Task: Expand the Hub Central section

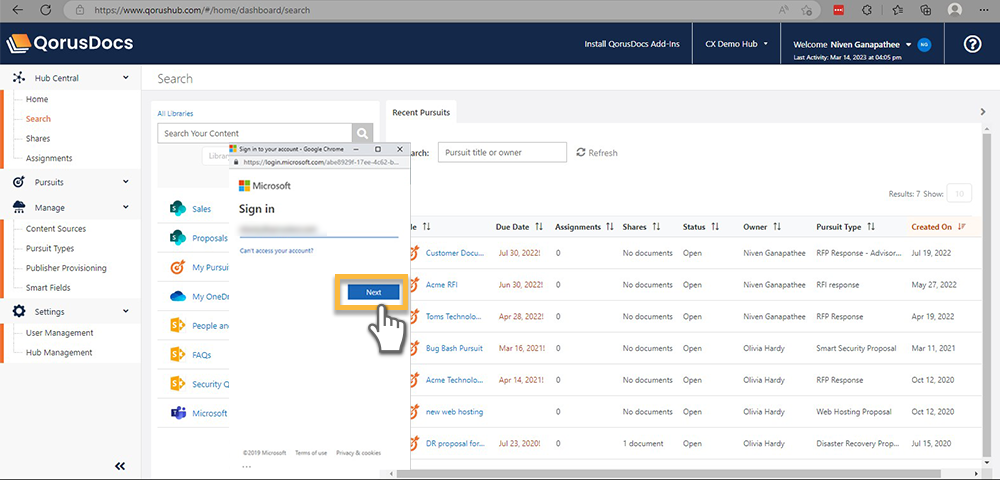Action: coord(126,78)
